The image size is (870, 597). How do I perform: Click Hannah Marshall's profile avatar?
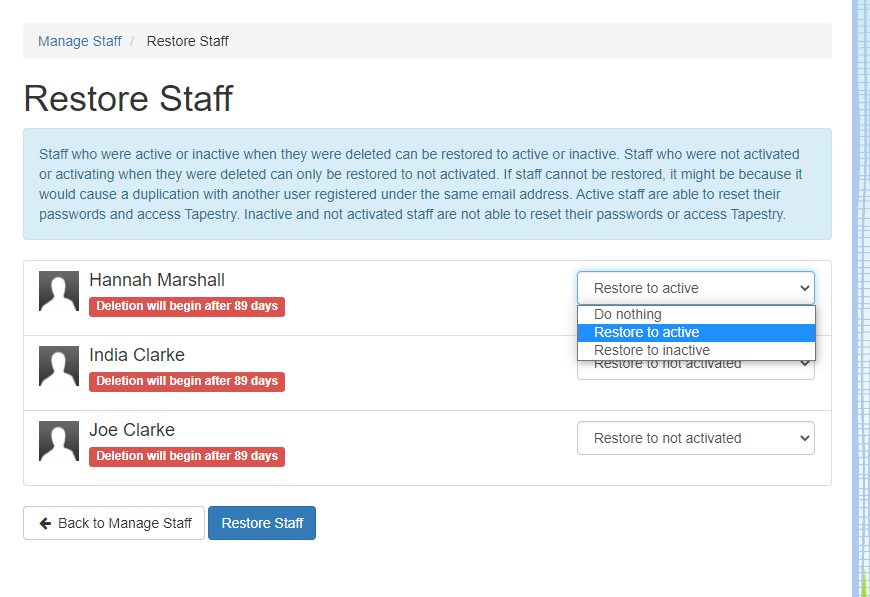click(59, 291)
